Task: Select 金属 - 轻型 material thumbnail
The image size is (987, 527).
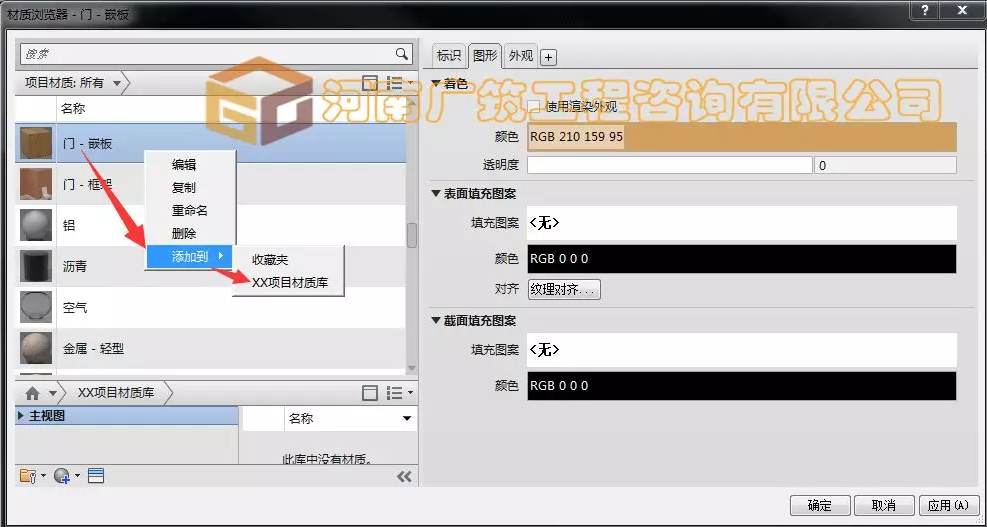Action: 36,348
